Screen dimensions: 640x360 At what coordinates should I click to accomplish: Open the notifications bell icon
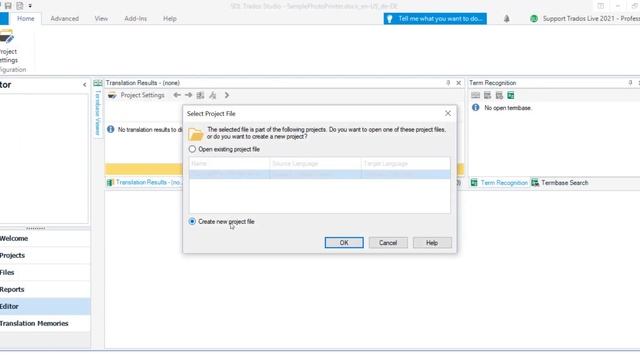tap(507, 19)
